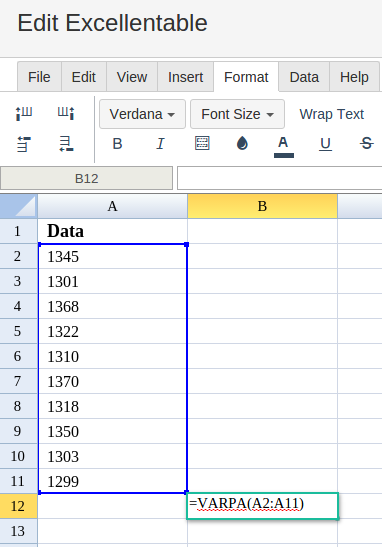Open the Verdana font dropdown

(x=142, y=114)
